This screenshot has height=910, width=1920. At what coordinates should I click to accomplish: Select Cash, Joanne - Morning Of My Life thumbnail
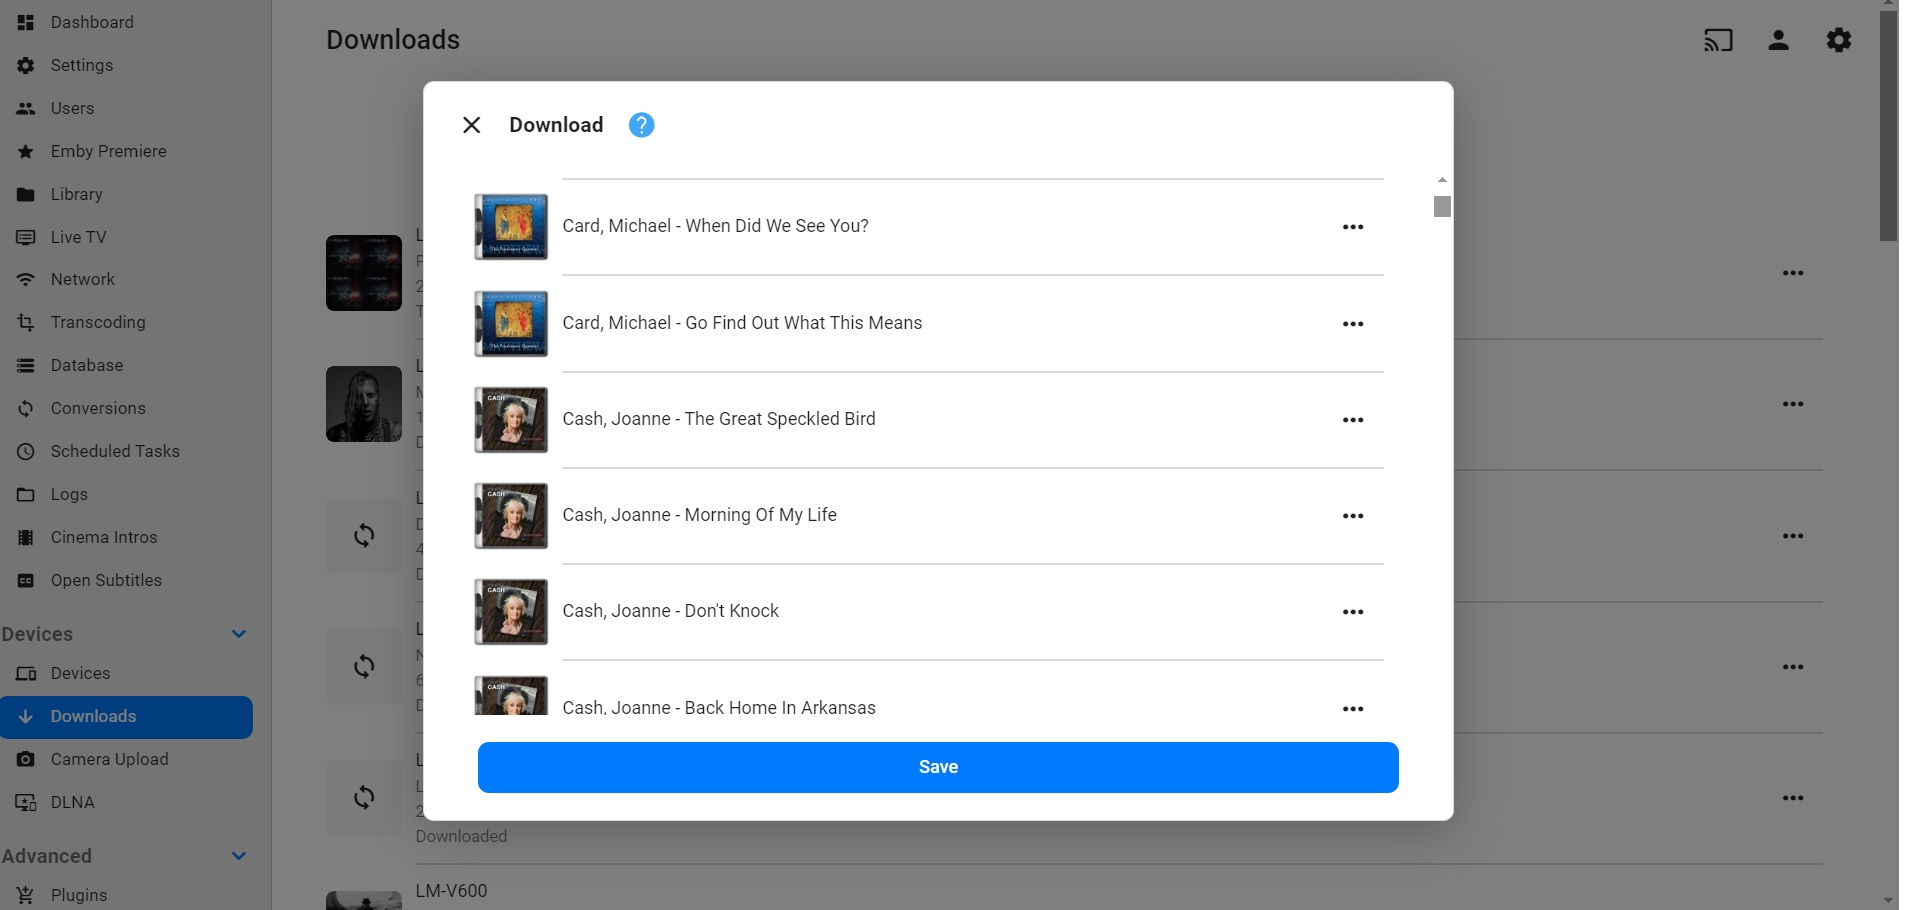[511, 516]
